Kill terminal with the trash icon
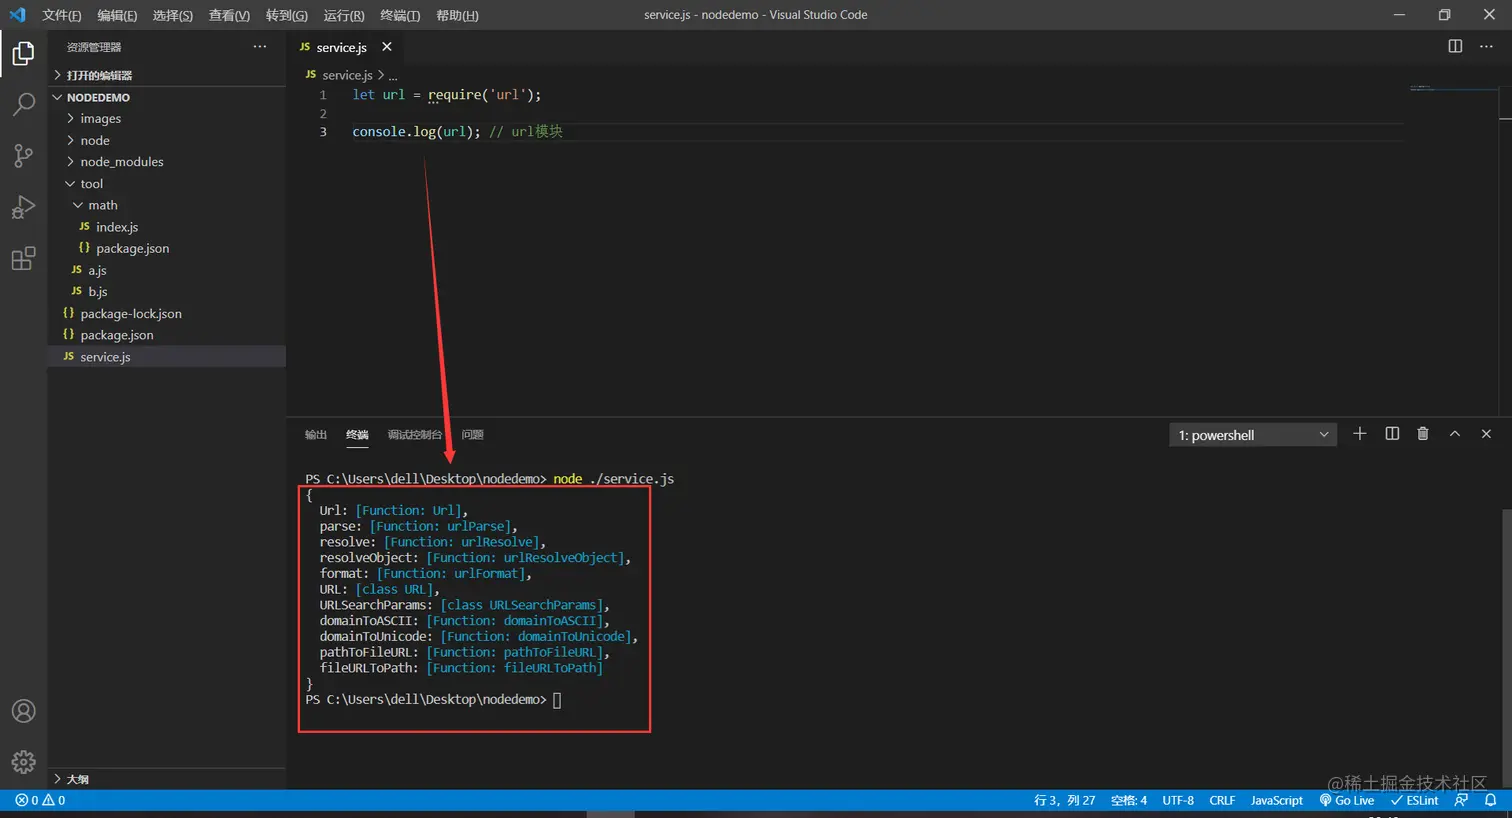Screen dimensions: 1512x818 coord(1422,434)
